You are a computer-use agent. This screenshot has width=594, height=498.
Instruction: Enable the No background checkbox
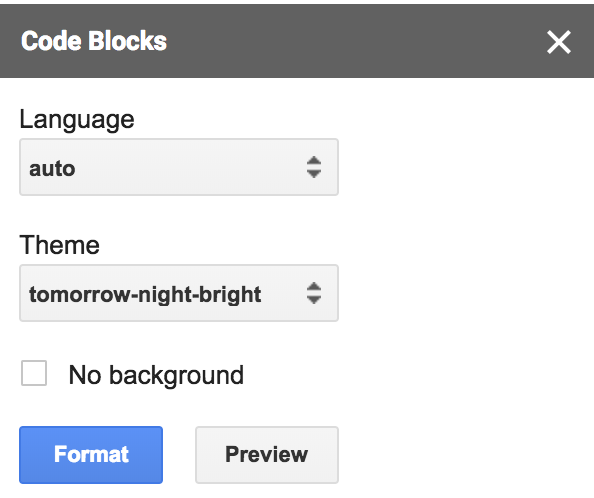(x=34, y=373)
